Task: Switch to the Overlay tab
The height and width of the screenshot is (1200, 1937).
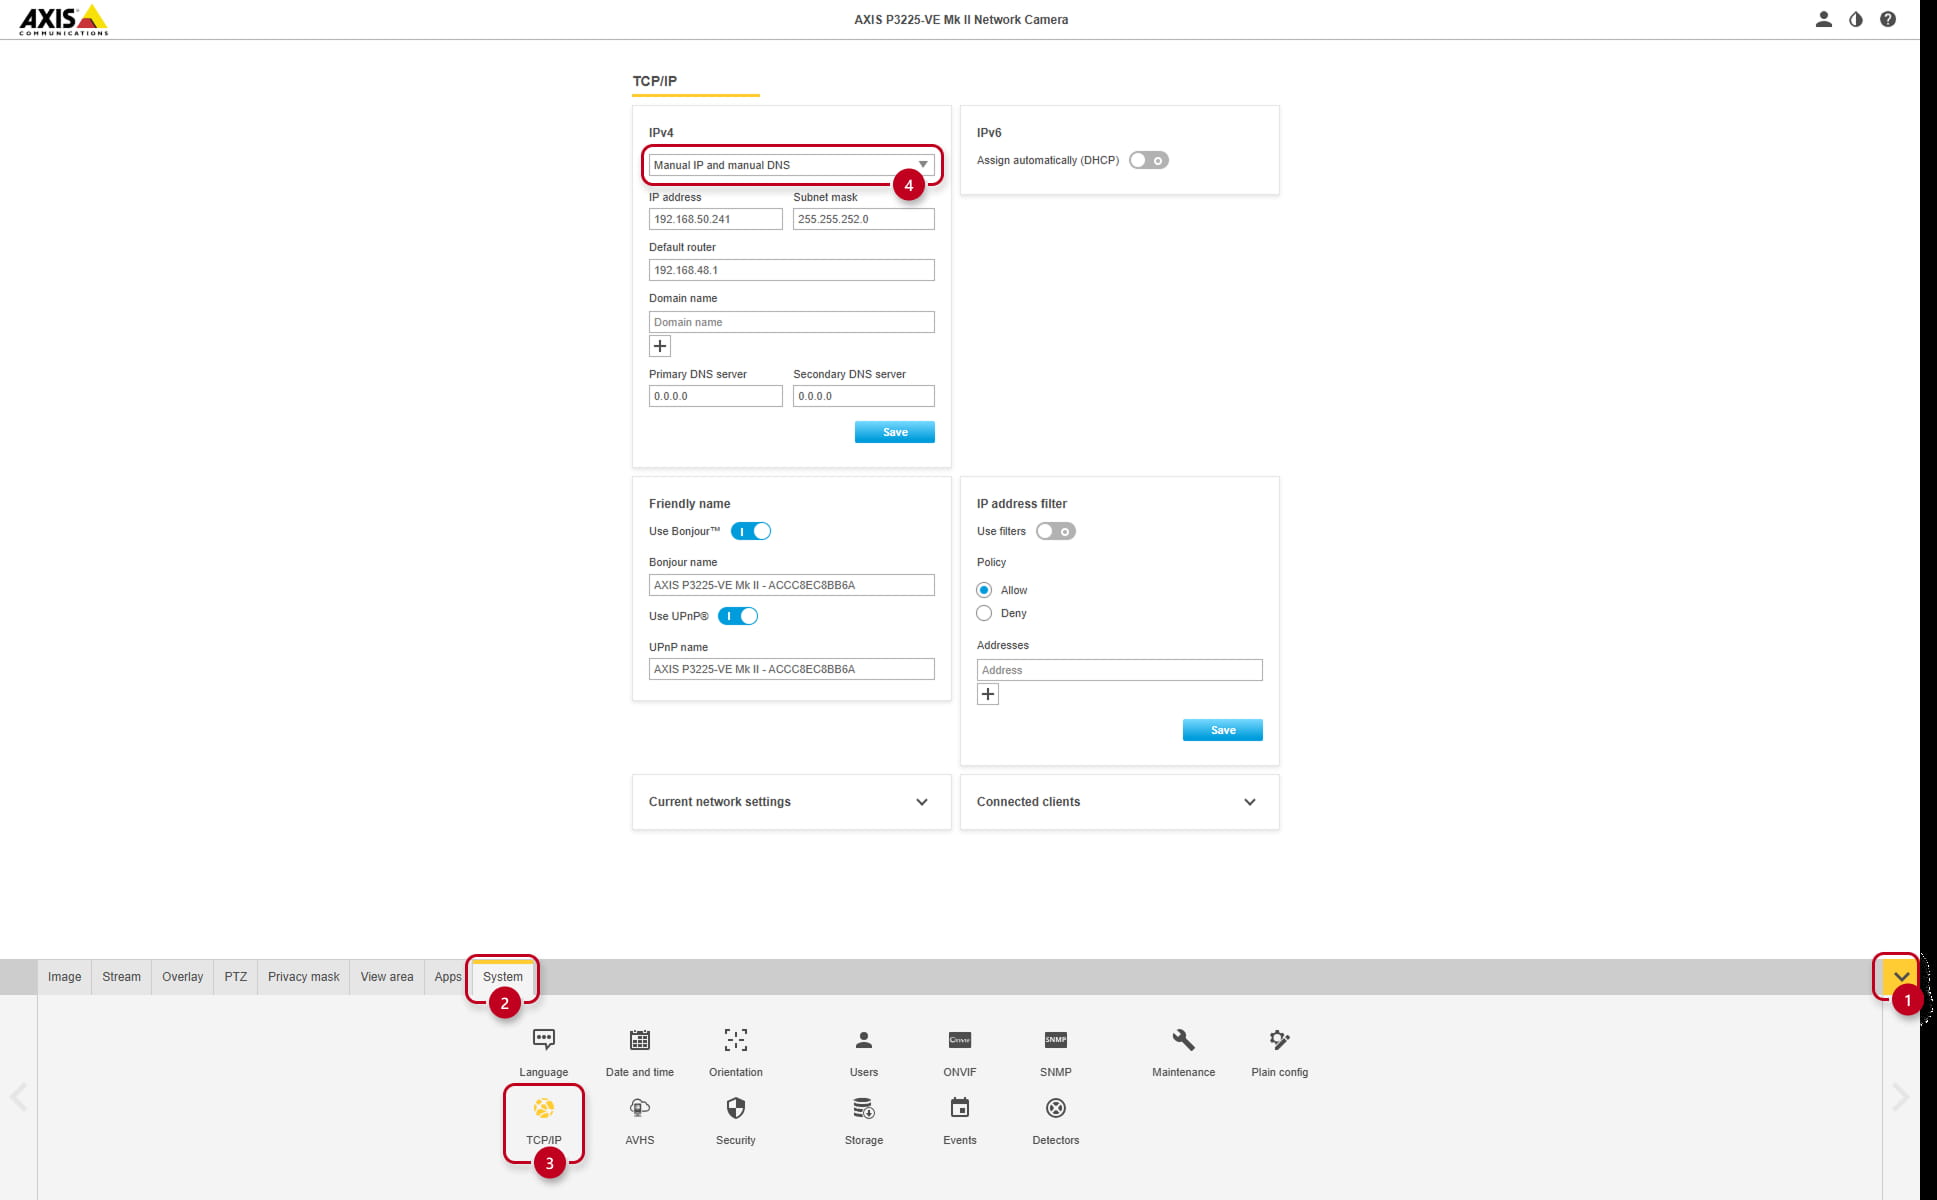Action: 182,977
